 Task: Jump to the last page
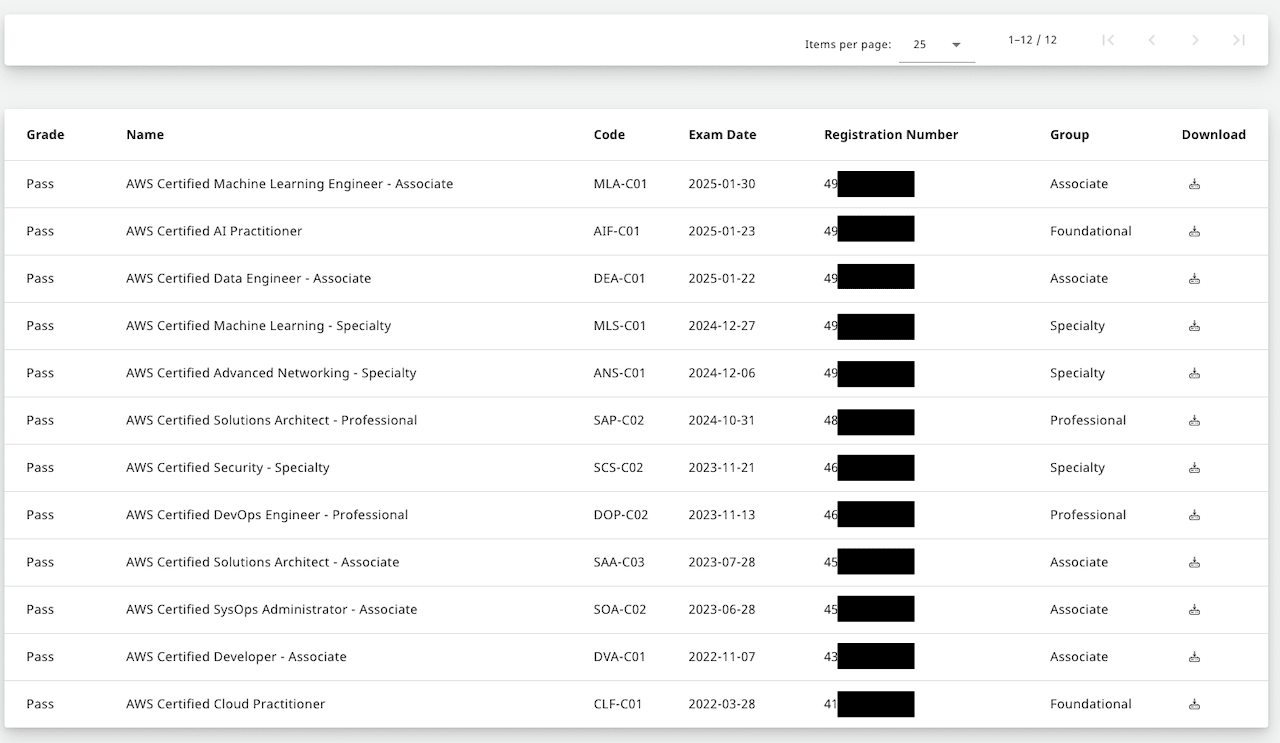coord(1239,40)
